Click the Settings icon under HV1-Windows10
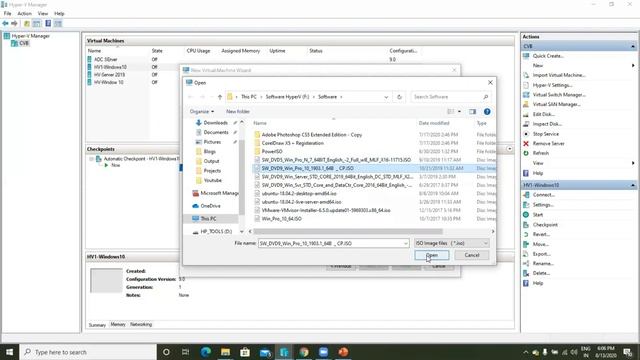640x360 pixels. [x=526, y=205]
